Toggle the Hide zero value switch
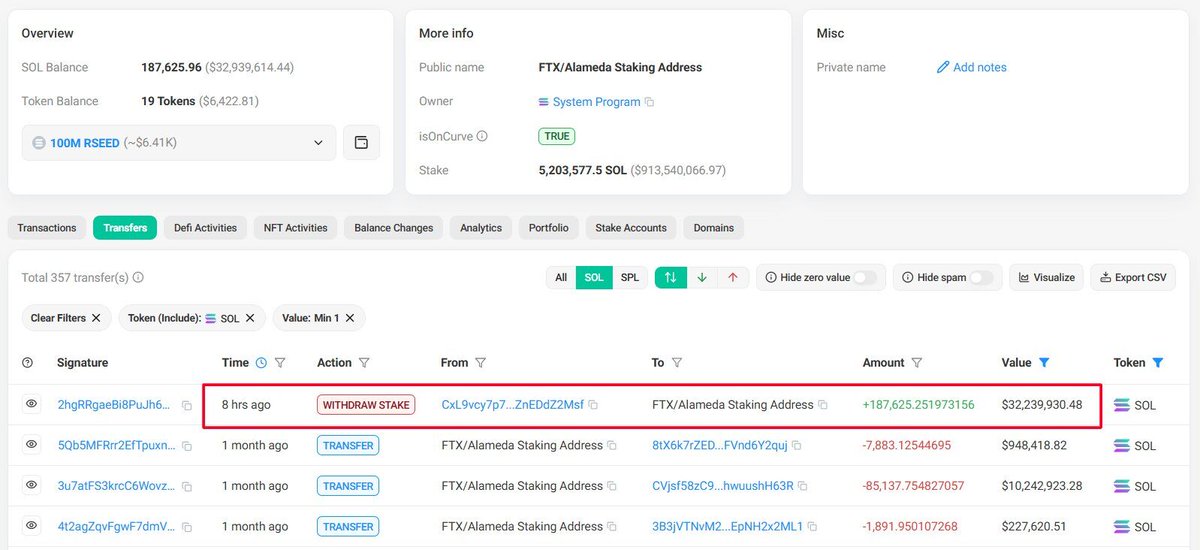The height and width of the screenshot is (550, 1200). pyautogui.click(x=865, y=278)
